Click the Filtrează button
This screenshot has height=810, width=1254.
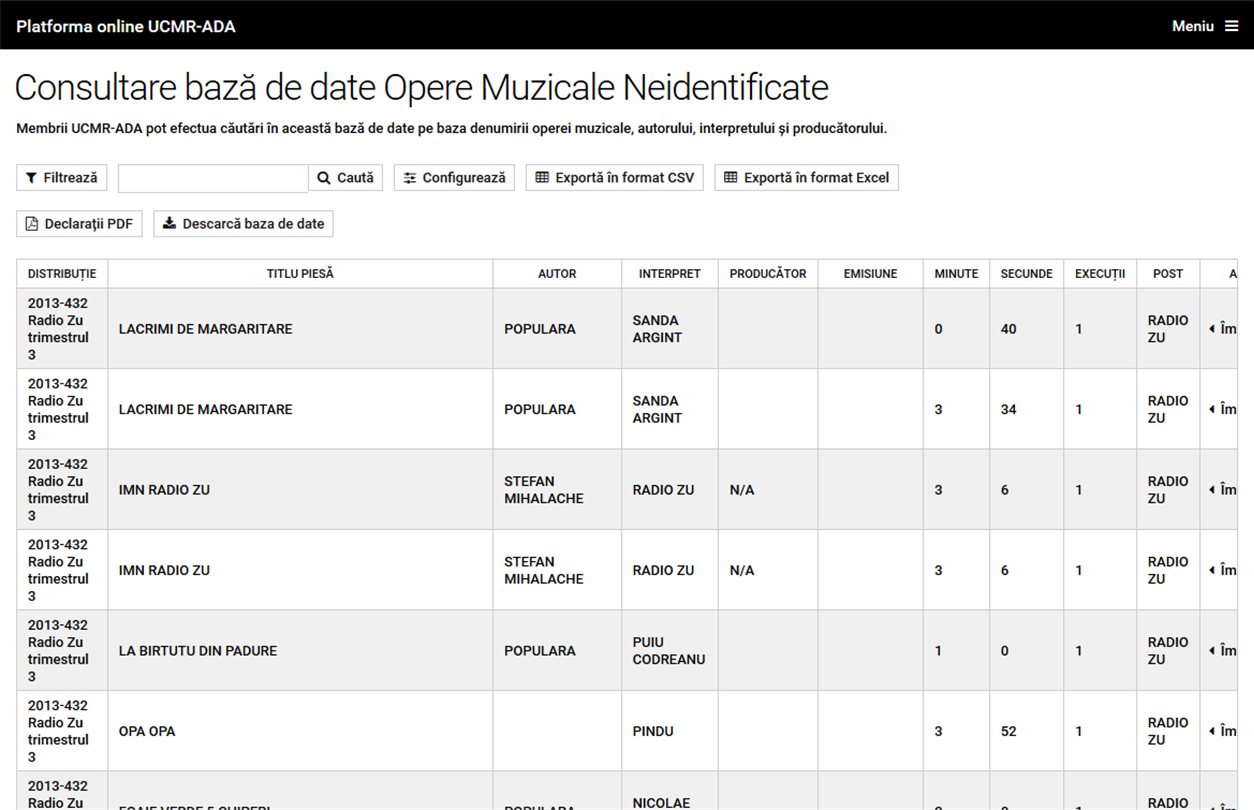[62, 177]
